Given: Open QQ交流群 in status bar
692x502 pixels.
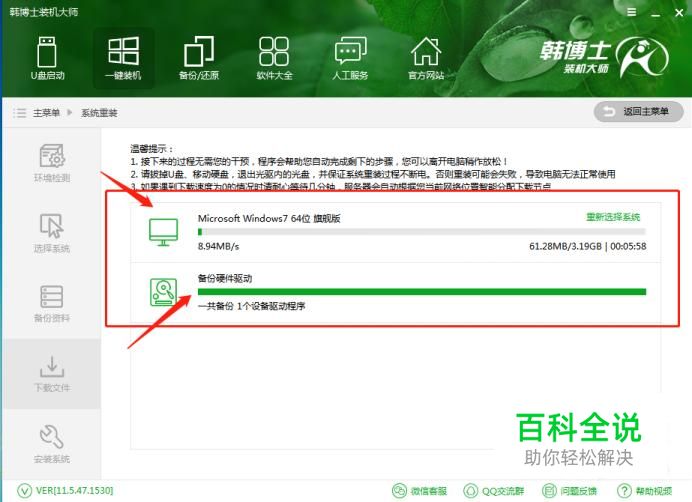Looking at the screenshot, I should (x=493, y=491).
